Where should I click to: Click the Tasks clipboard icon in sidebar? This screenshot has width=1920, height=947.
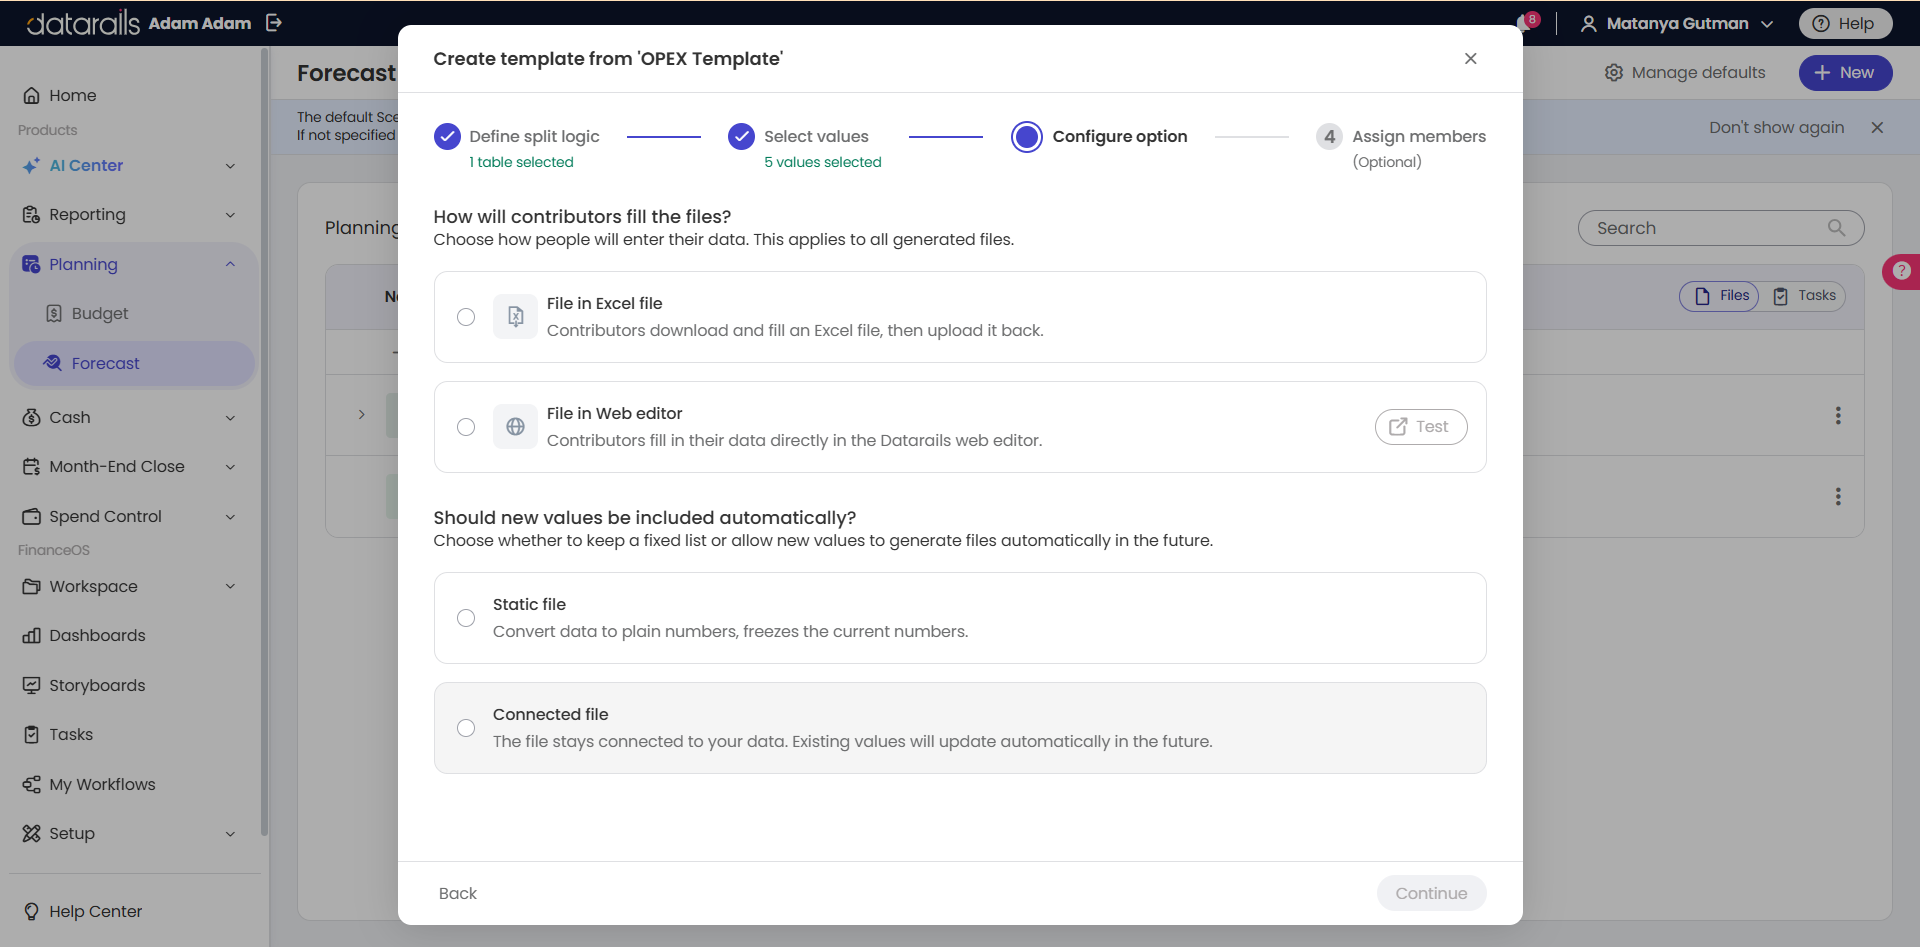[31, 735]
